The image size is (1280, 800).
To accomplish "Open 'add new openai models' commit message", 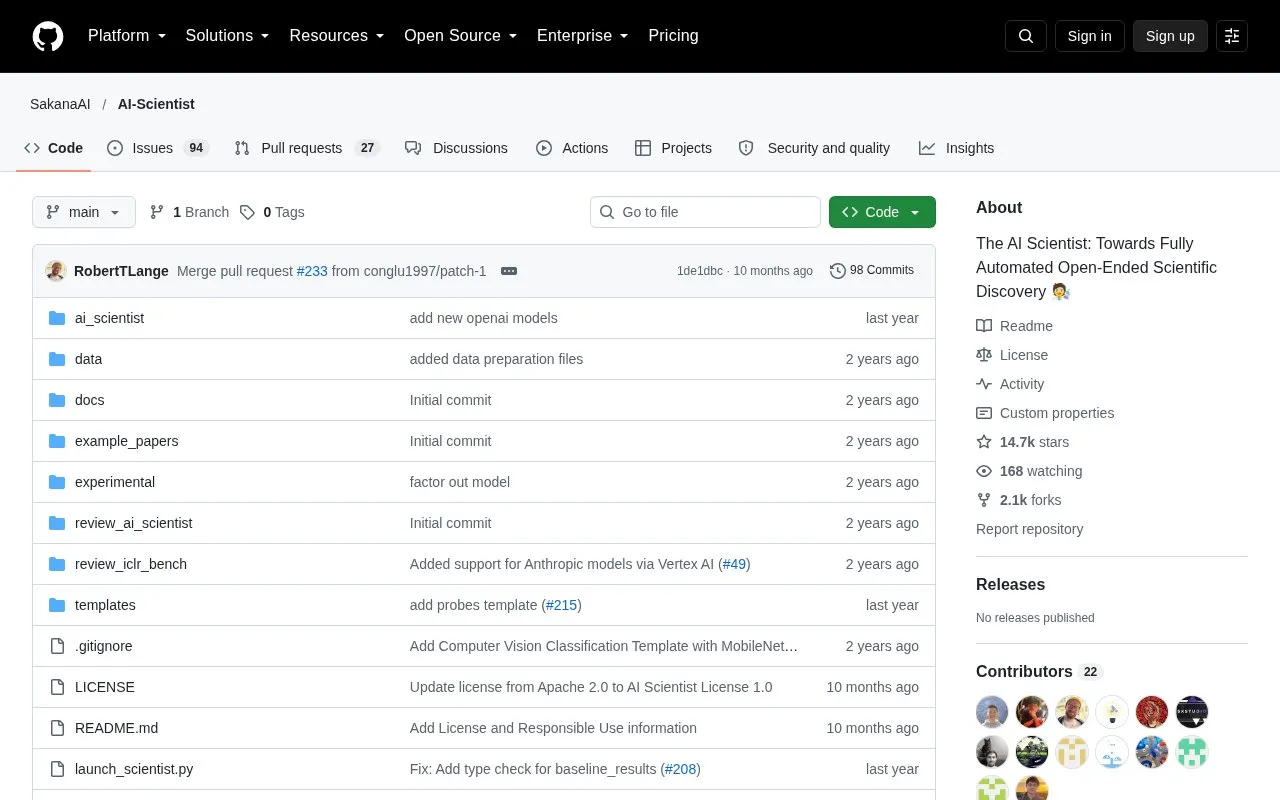I will [483, 318].
